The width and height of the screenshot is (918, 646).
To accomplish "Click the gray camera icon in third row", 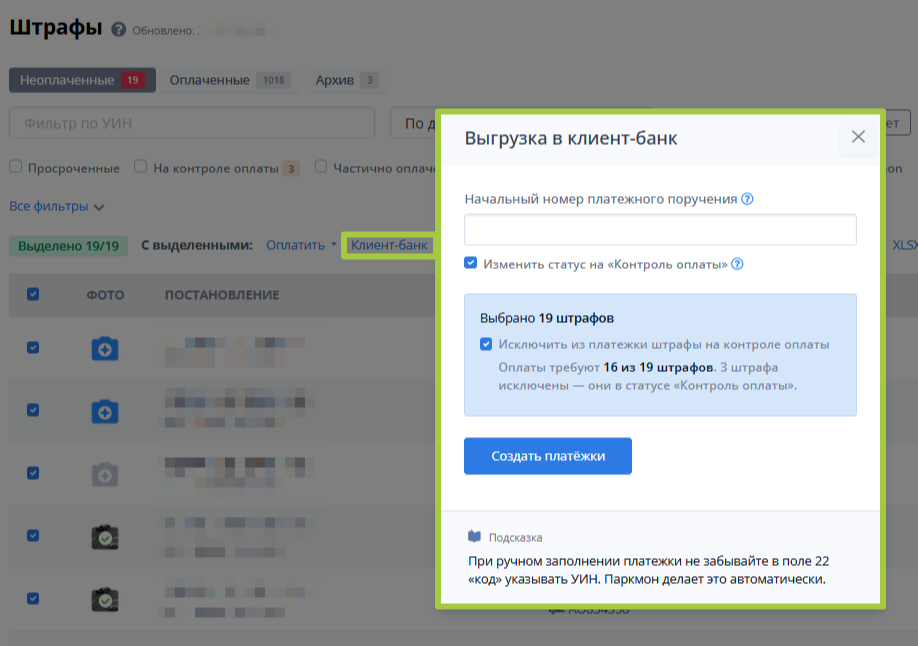I will pos(105,474).
